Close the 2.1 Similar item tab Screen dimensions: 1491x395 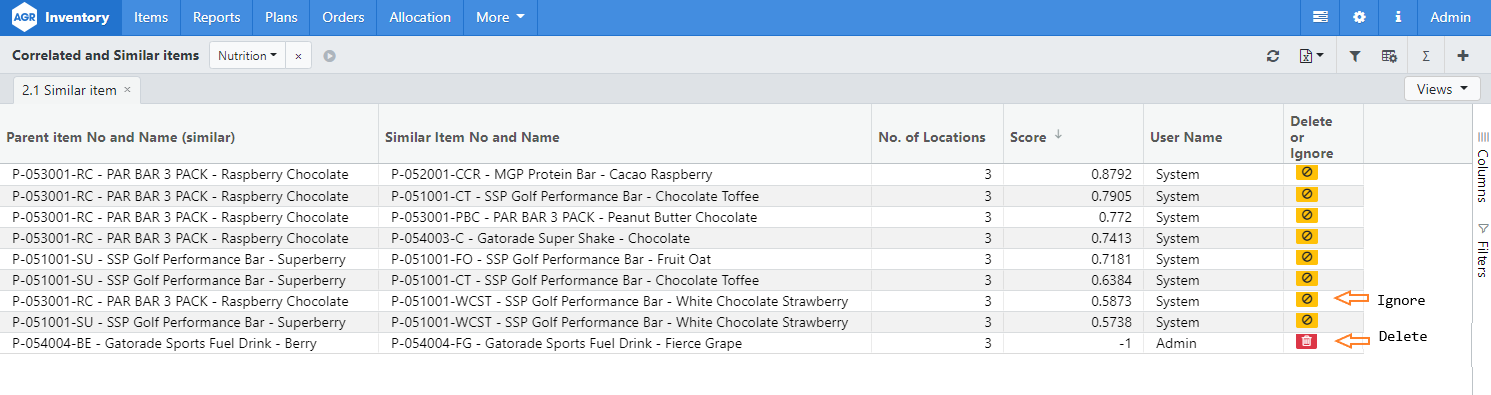pyautogui.click(x=127, y=90)
